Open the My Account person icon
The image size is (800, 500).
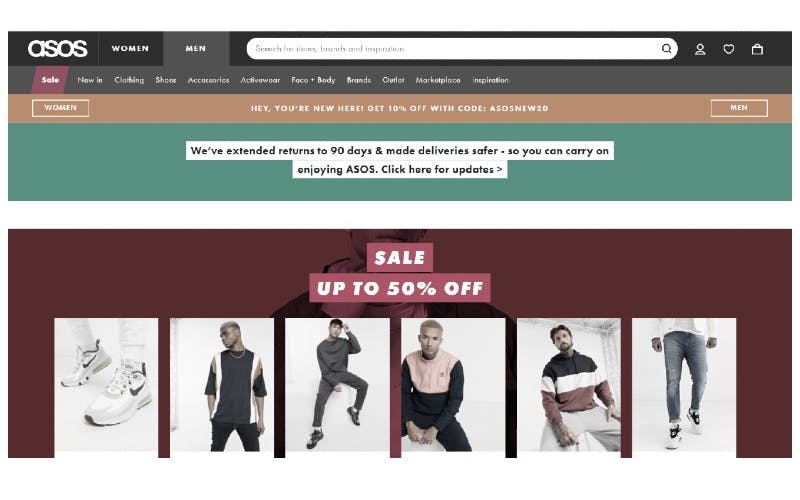coord(700,49)
